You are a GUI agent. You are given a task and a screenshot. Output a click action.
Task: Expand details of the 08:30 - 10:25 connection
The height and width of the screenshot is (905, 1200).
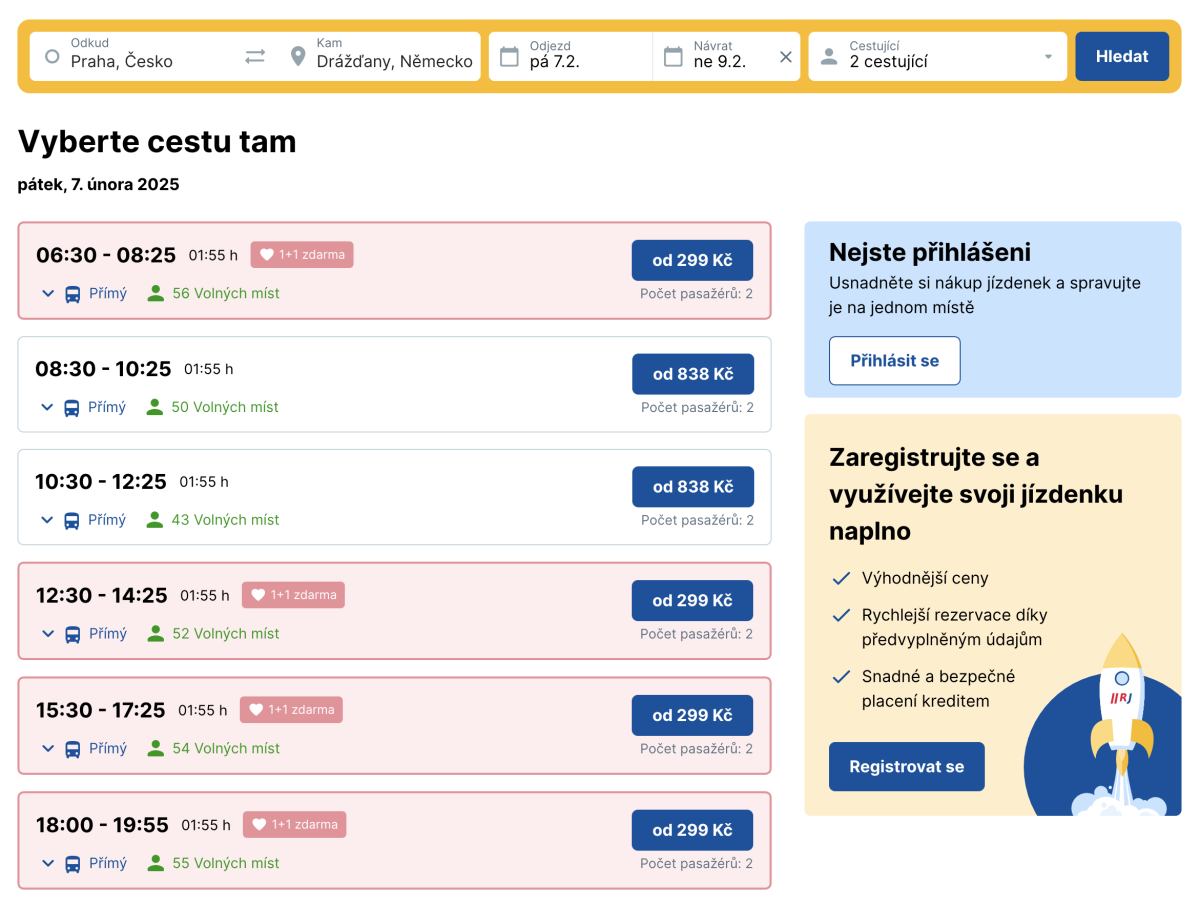[x=46, y=407]
